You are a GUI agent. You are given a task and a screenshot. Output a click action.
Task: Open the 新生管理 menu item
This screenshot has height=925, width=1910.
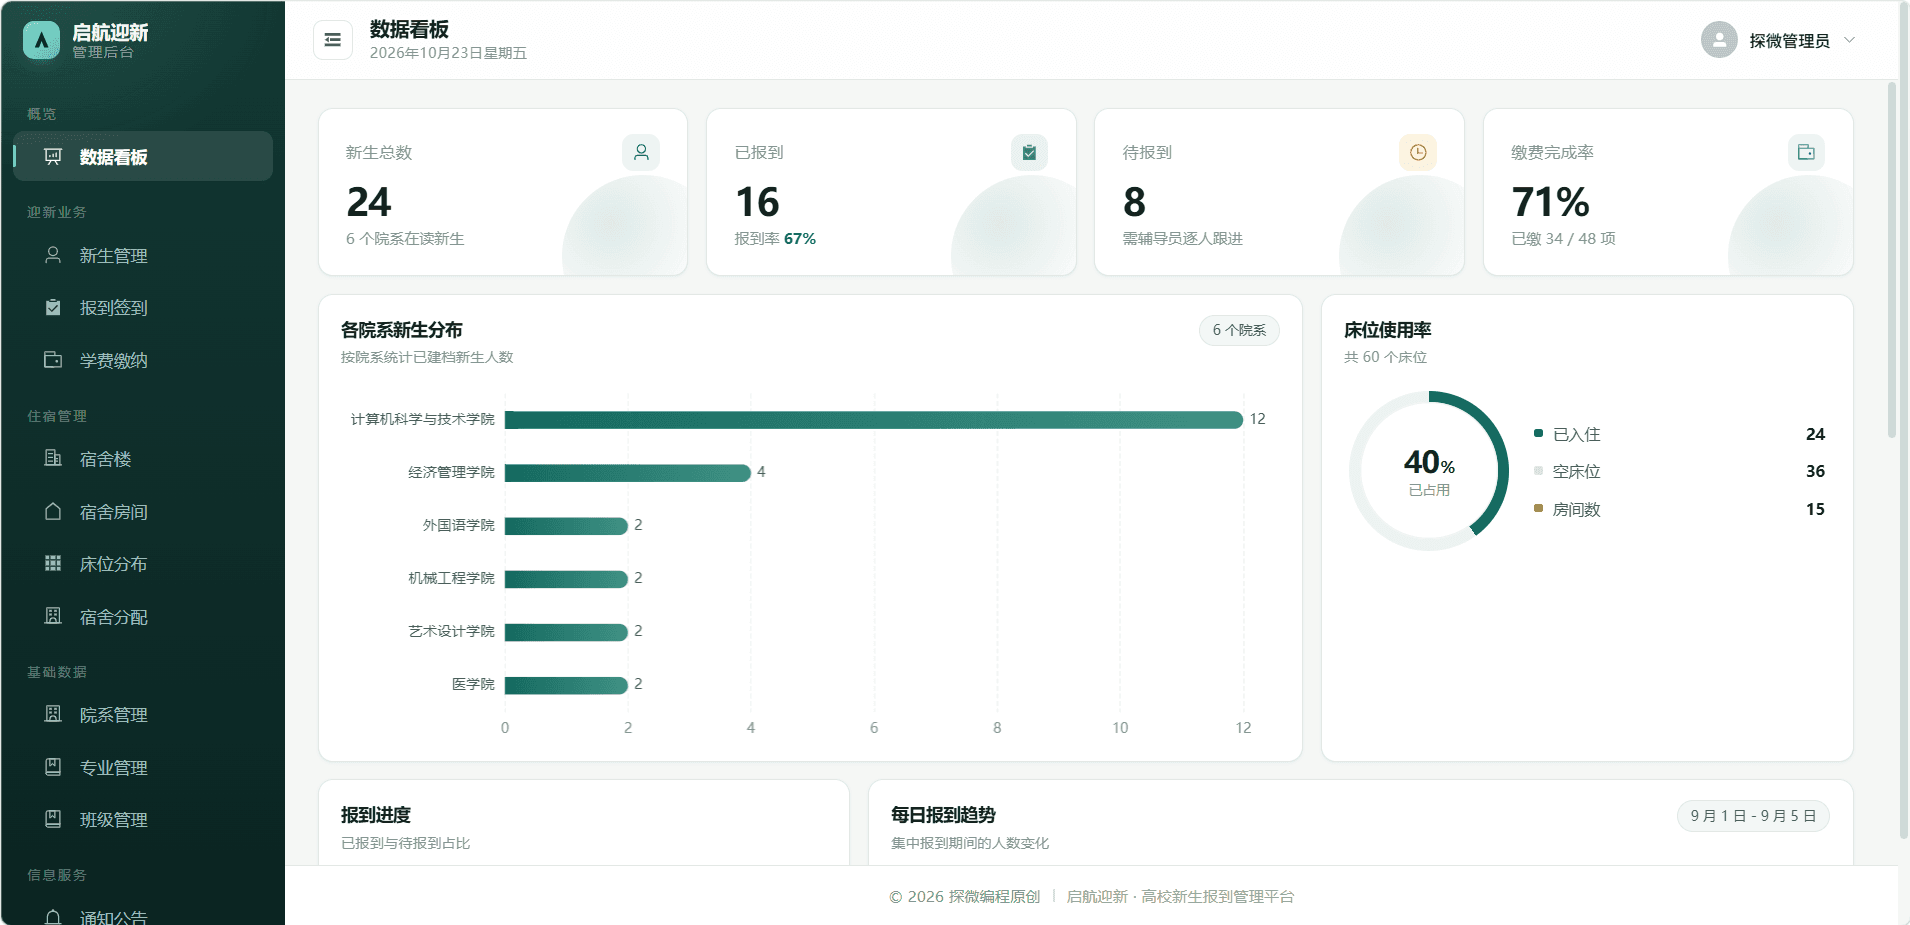point(143,255)
